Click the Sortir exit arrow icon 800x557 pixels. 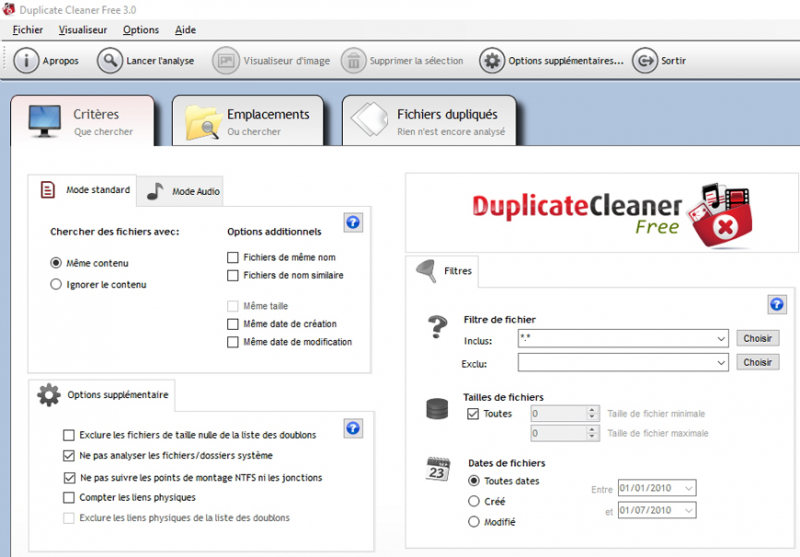pyautogui.click(x=645, y=61)
